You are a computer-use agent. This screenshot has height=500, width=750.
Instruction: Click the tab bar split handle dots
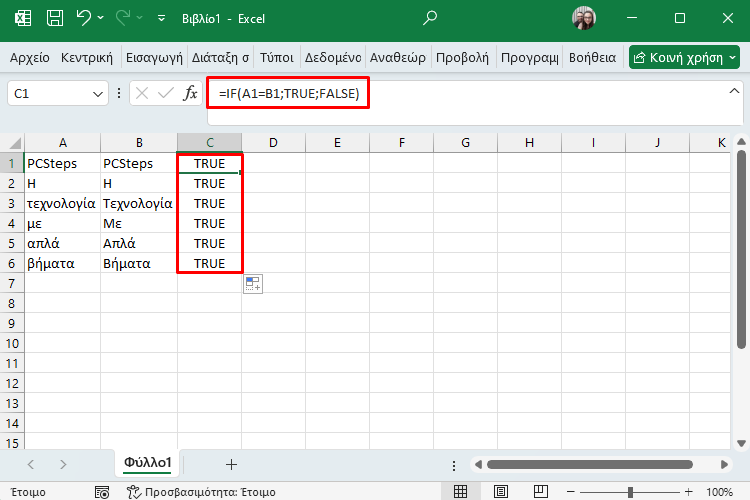(453, 465)
